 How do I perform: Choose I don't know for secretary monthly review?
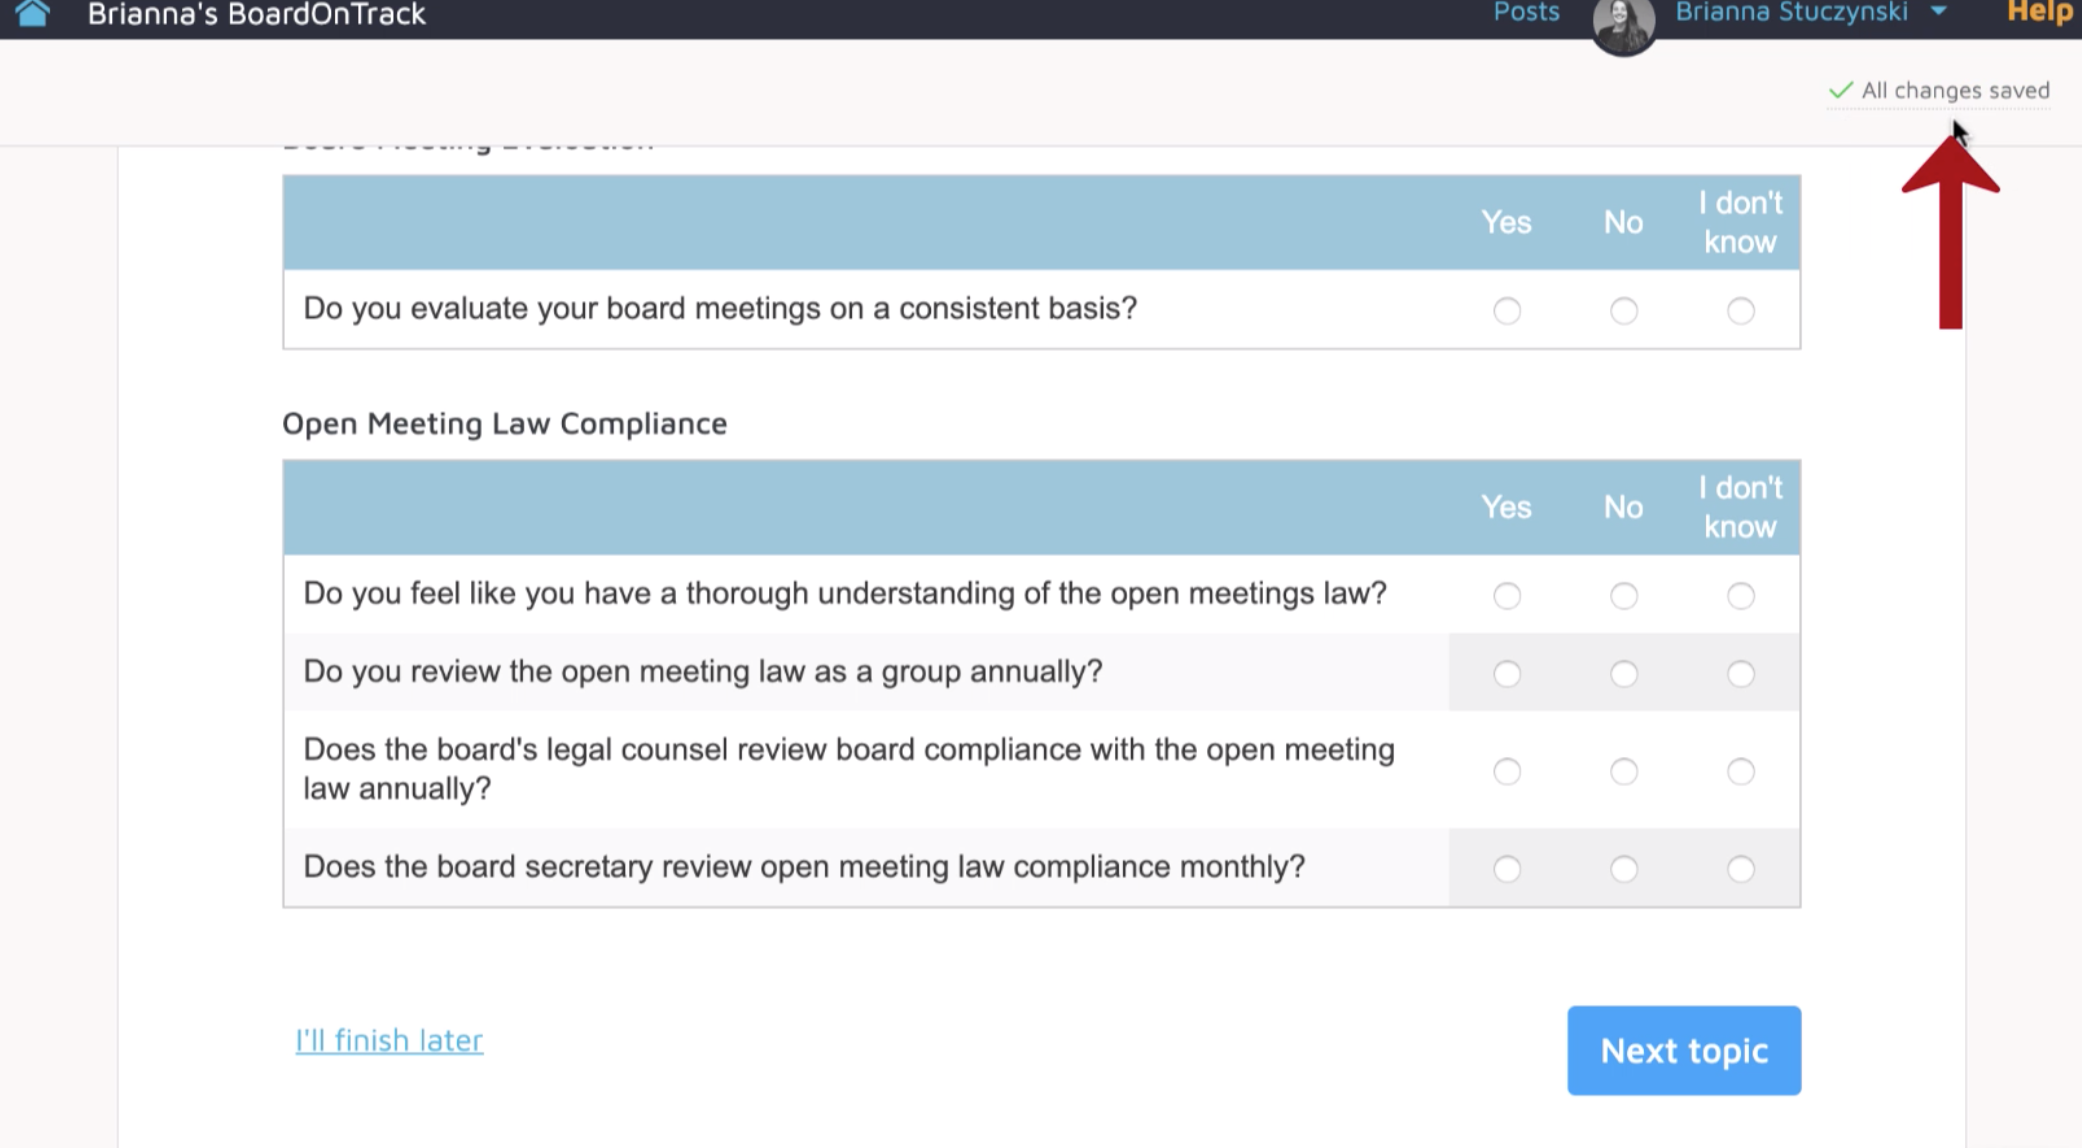click(1741, 869)
